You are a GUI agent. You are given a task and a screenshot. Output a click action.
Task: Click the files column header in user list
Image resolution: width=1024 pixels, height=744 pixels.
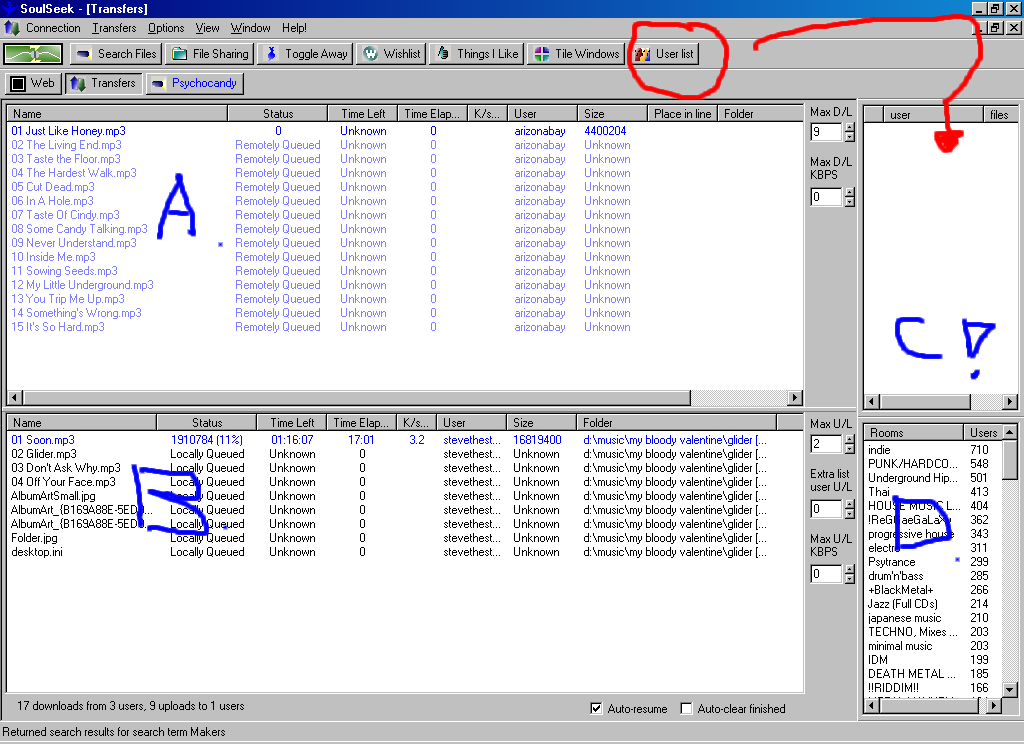click(1000, 114)
